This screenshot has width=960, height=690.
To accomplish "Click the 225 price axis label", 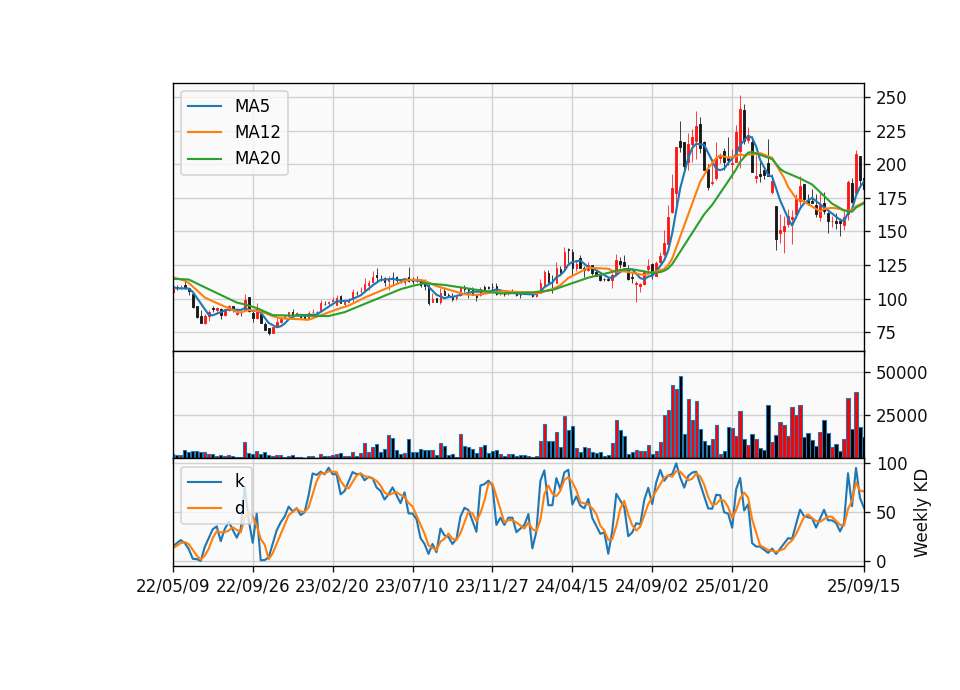I will [x=891, y=132].
